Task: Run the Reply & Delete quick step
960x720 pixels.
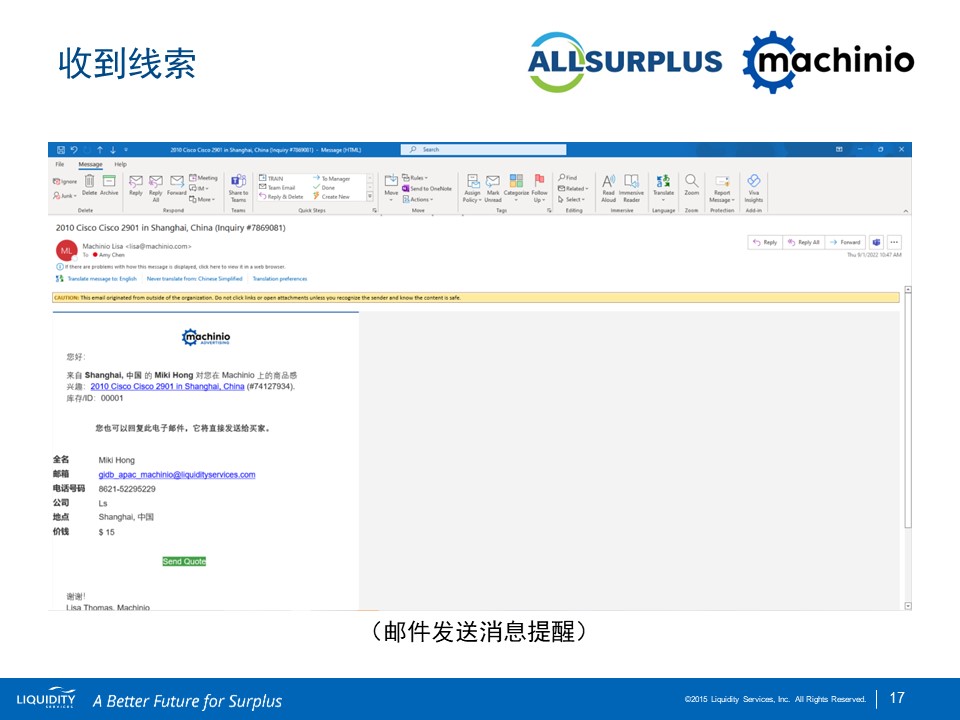Action: [x=282, y=197]
